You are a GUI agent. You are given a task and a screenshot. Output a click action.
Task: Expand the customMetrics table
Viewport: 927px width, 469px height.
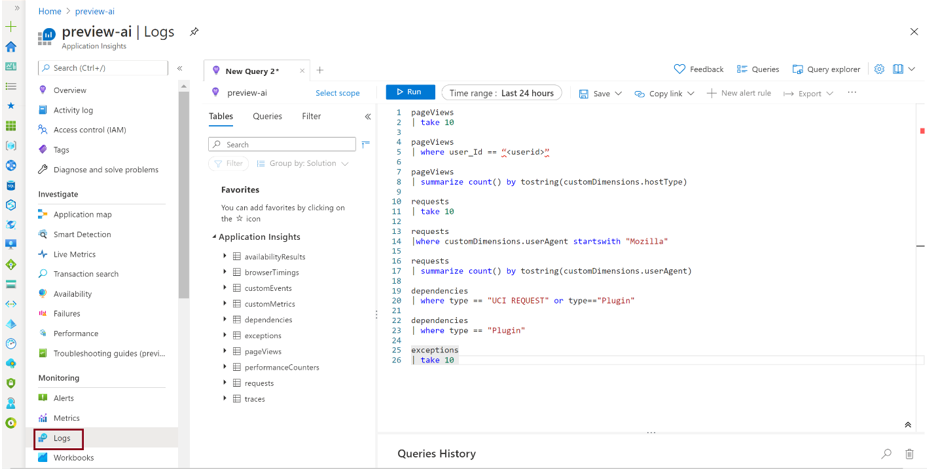click(225, 303)
